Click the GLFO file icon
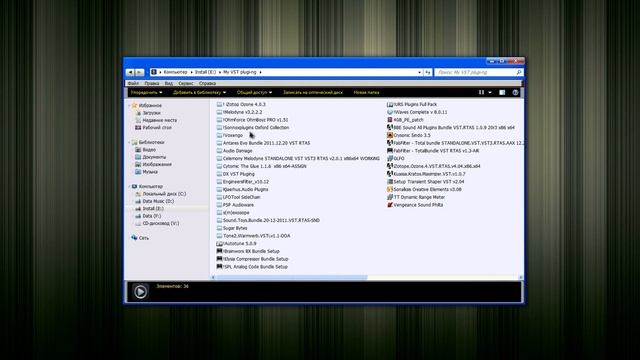This screenshot has height=360, width=640. pos(390,158)
